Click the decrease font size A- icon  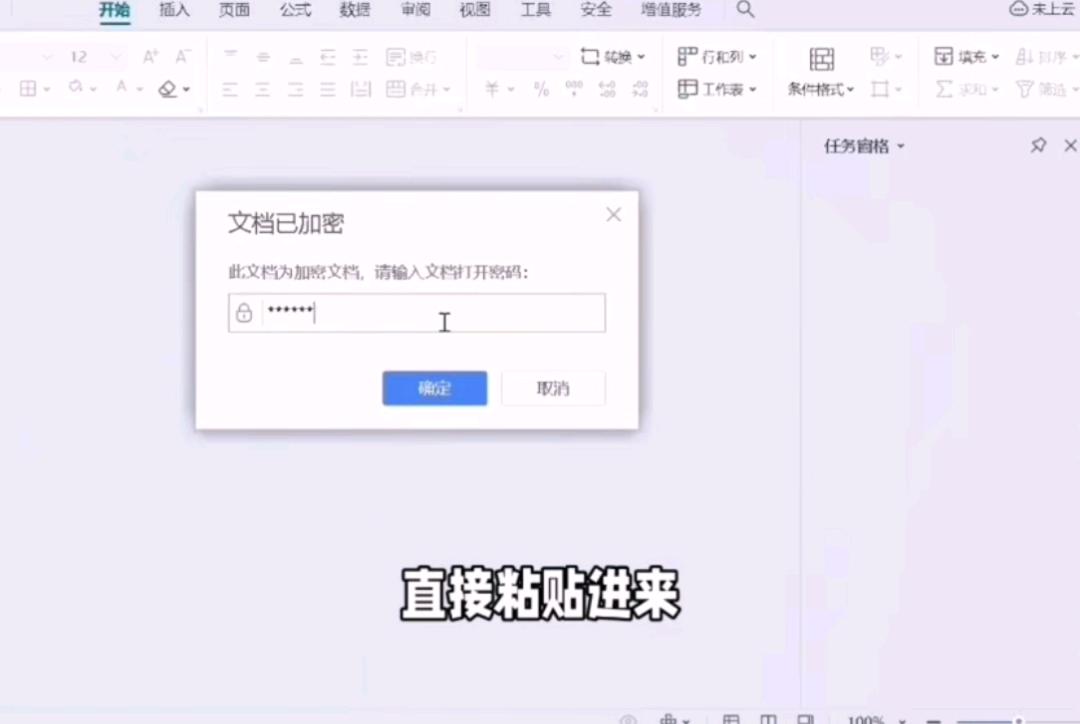tap(183, 56)
